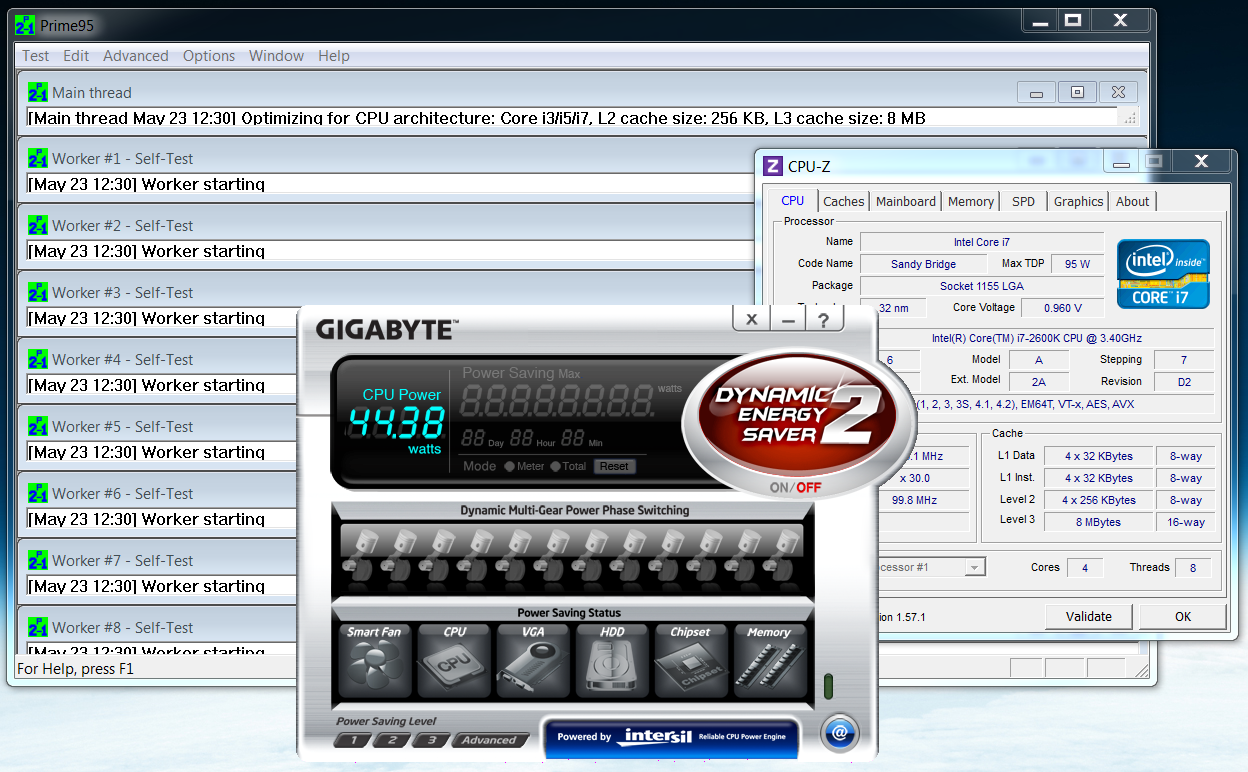The image size is (1248, 772).
Task: Select the CPU tab in CPU-Z
Action: tap(792, 200)
